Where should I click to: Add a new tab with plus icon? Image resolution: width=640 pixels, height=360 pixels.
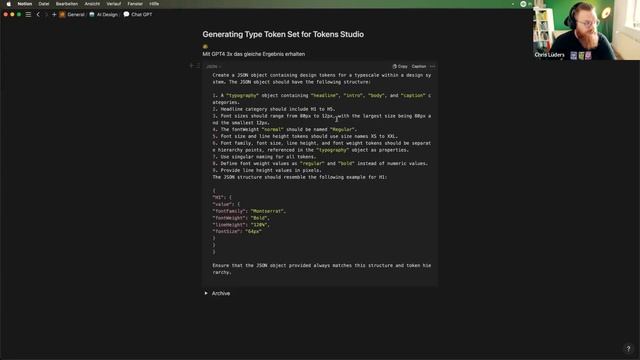point(54,14)
